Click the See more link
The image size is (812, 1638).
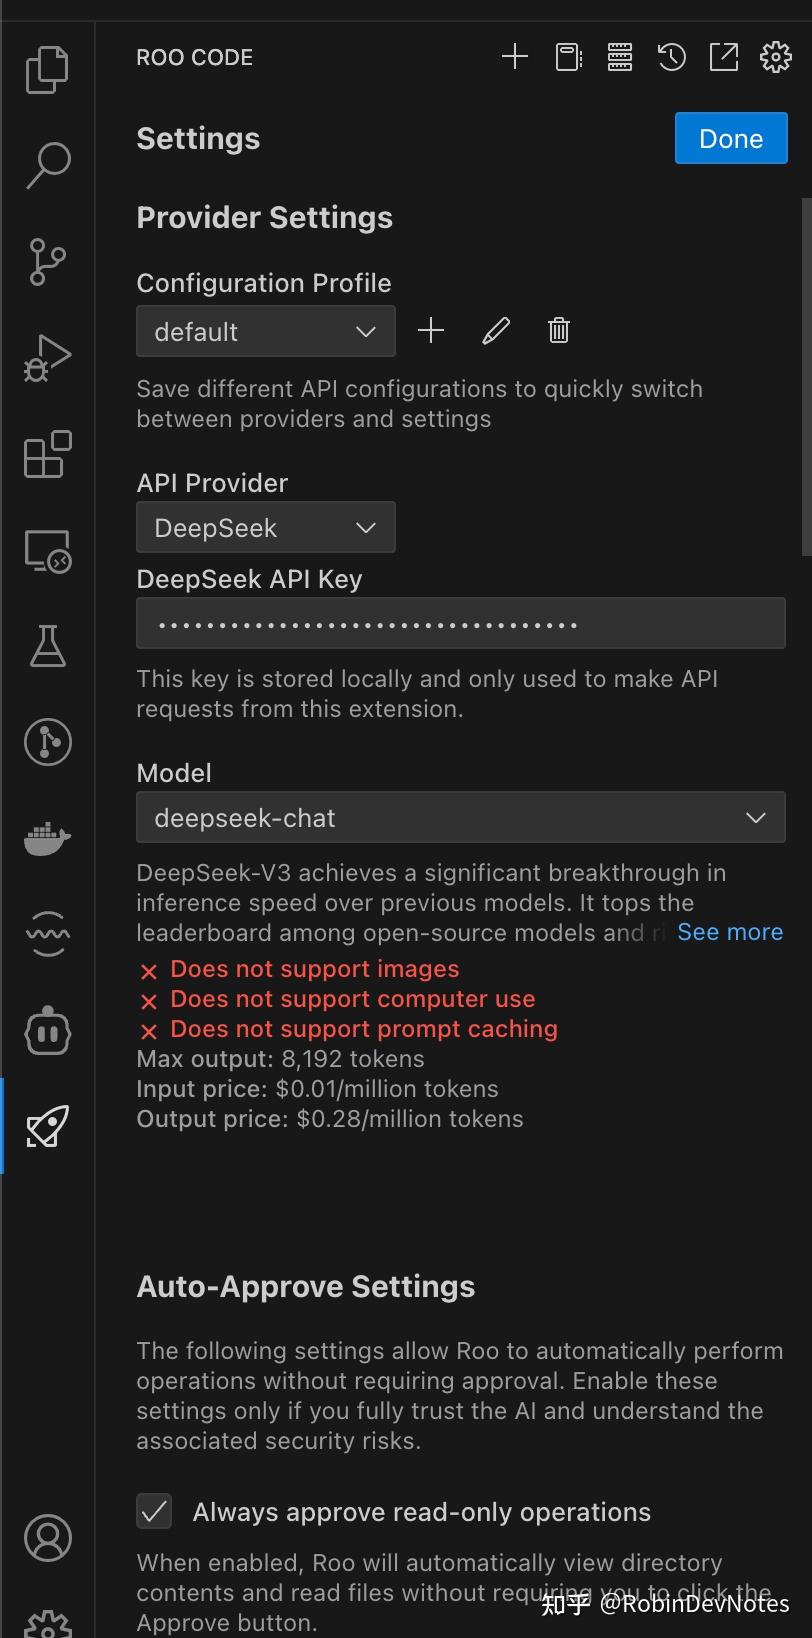coord(730,932)
